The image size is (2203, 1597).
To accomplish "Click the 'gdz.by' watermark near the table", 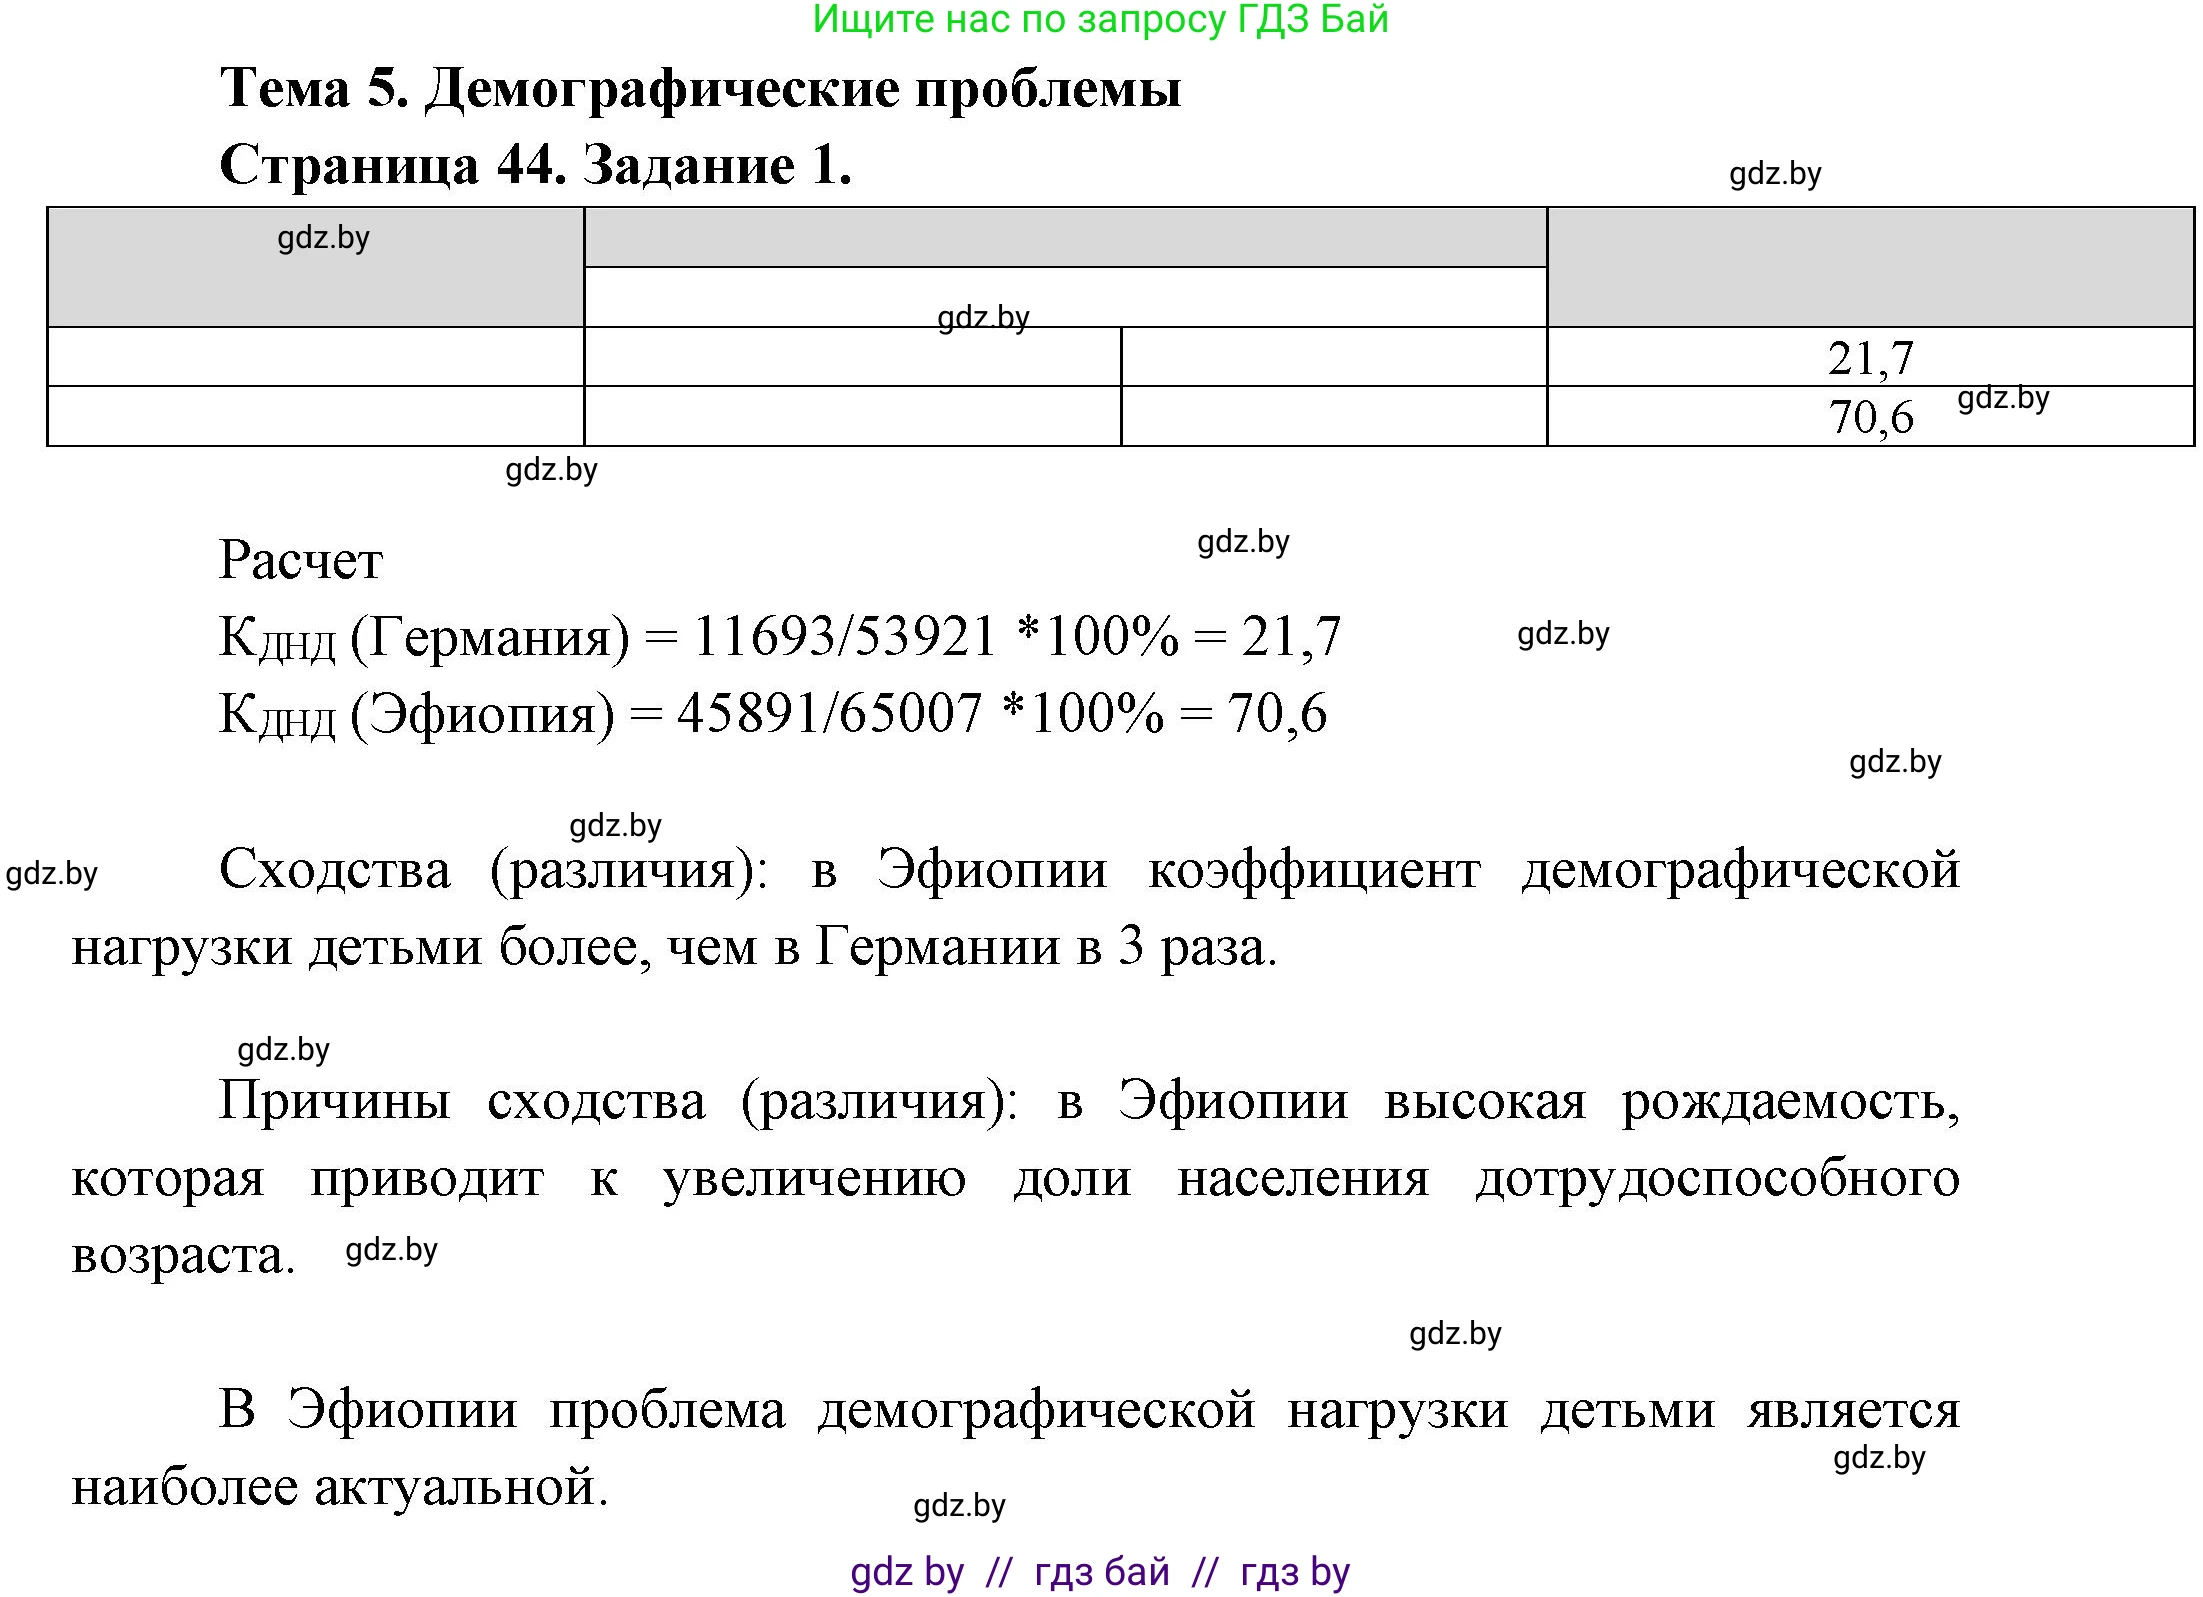I will tap(548, 470).
